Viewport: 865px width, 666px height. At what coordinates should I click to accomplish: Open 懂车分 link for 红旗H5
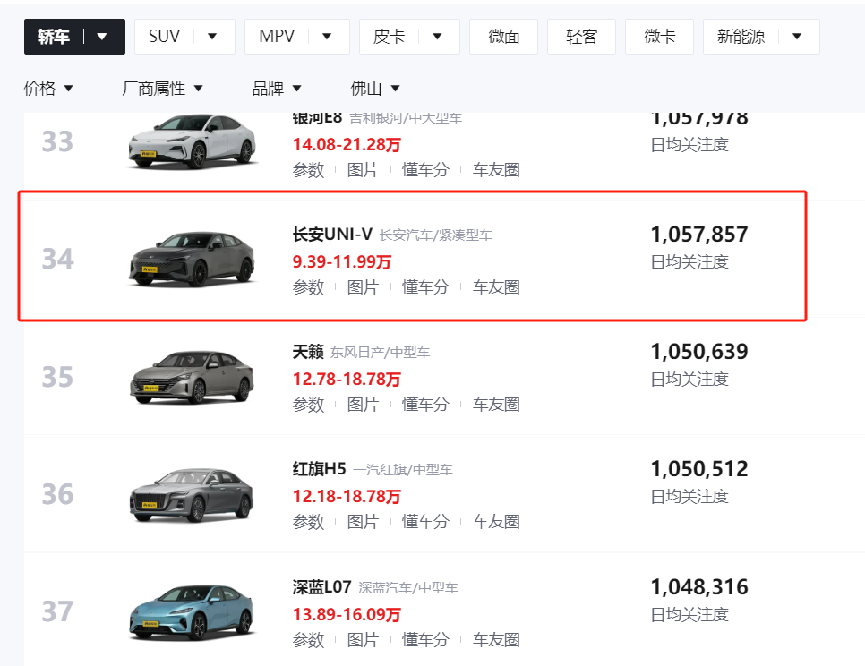(x=425, y=522)
